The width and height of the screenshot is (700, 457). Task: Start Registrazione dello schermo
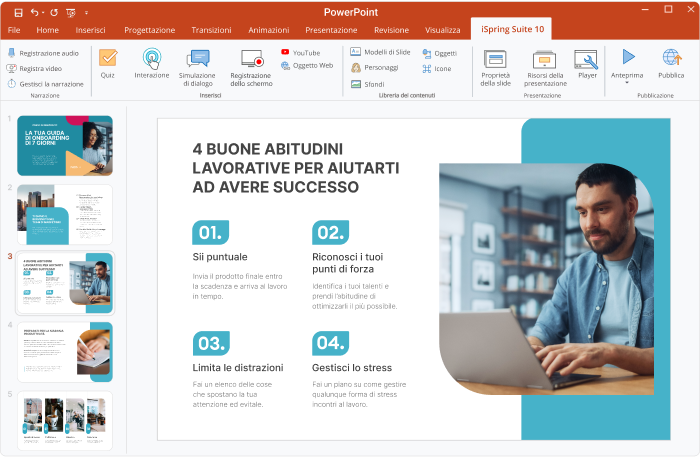[251, 67]
